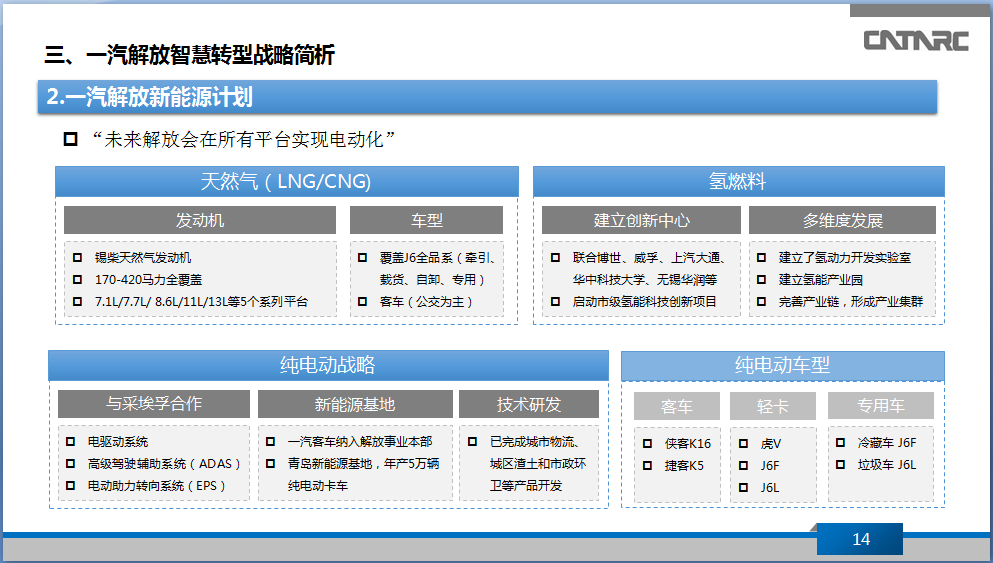Select text 捷客K5

coord(684,466)
